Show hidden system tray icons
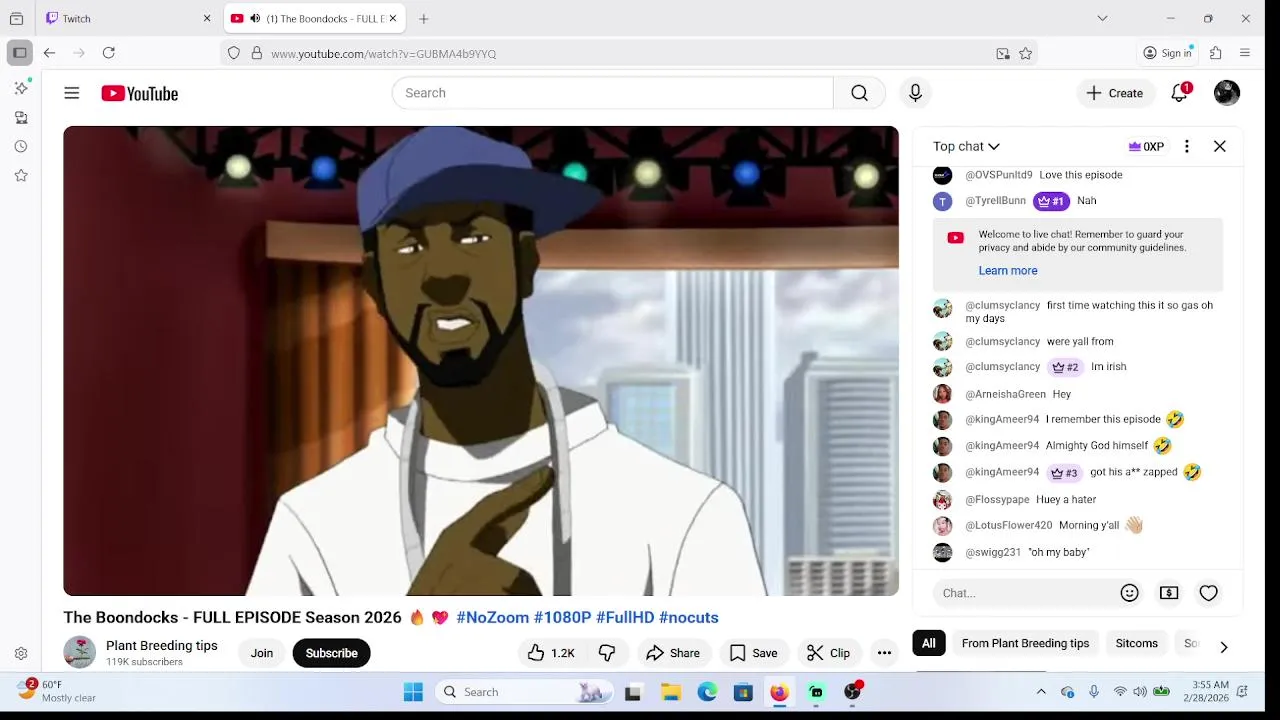This screenshot has width=1280, height=720. point(1041,692)
